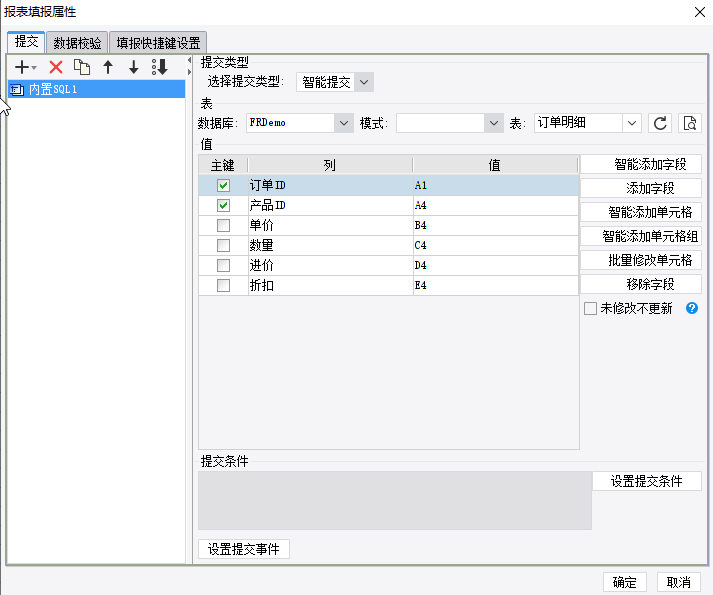Click the 列 column header
Image resolution: width=713 pixels, height=595 pixels.
point(330,165)
